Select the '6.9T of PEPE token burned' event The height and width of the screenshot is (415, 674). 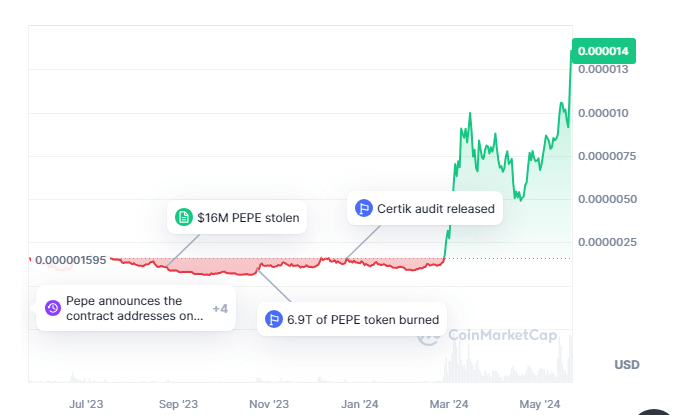[x=364, y=320]
